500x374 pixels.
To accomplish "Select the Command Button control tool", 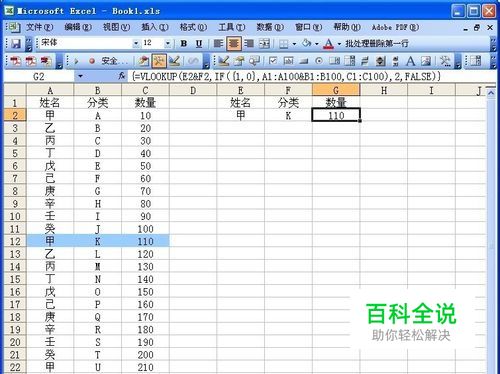I will tap(304, 61).
